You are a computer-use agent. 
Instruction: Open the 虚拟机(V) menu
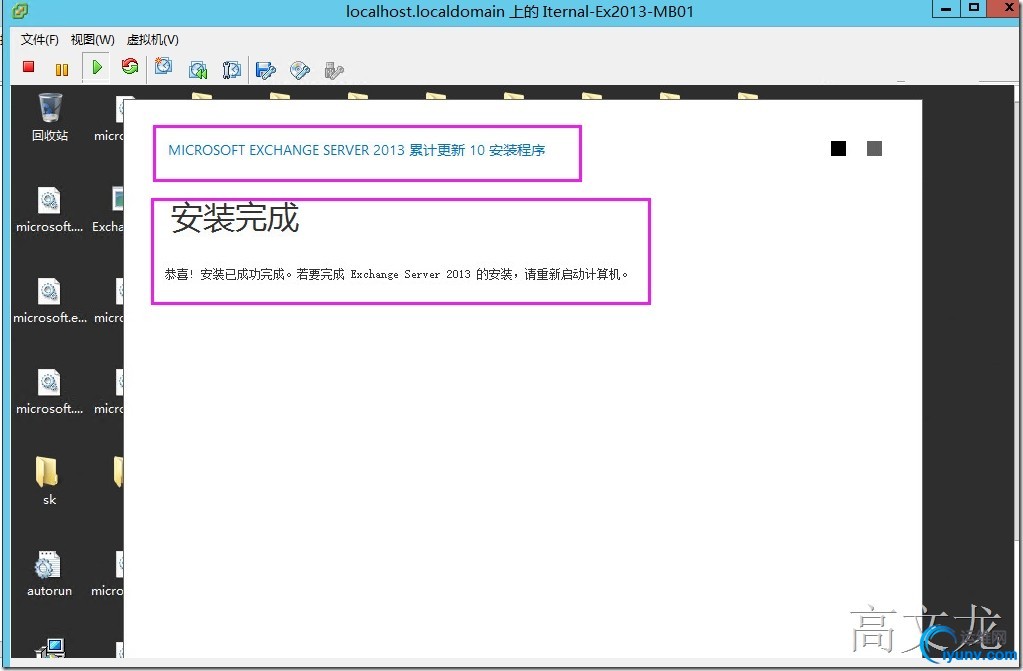(x=153, y=40)
